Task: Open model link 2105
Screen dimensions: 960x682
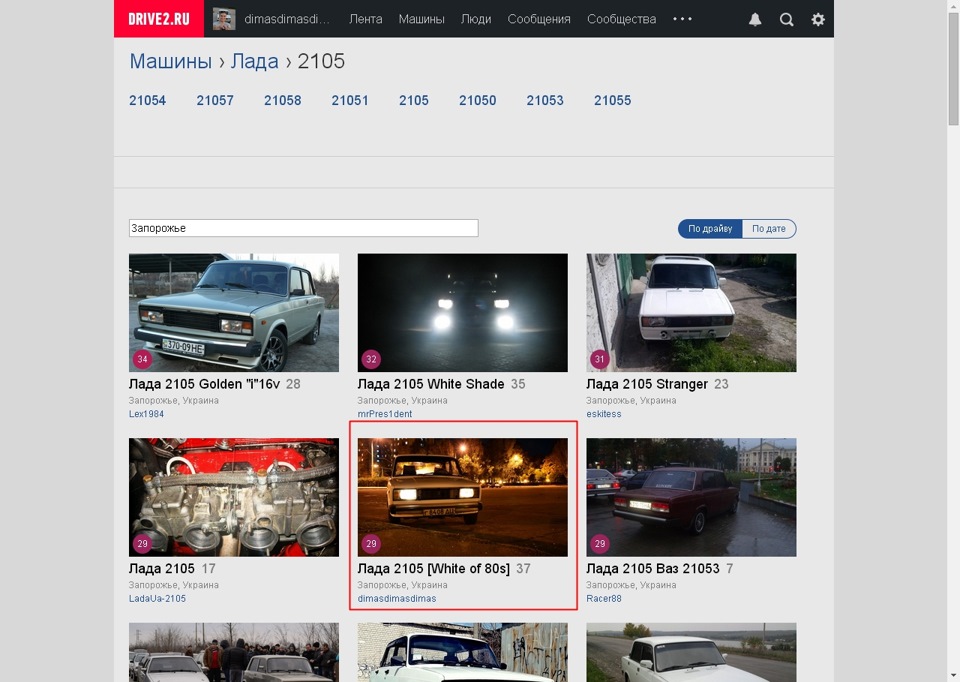Action: (x=414, y=100)
